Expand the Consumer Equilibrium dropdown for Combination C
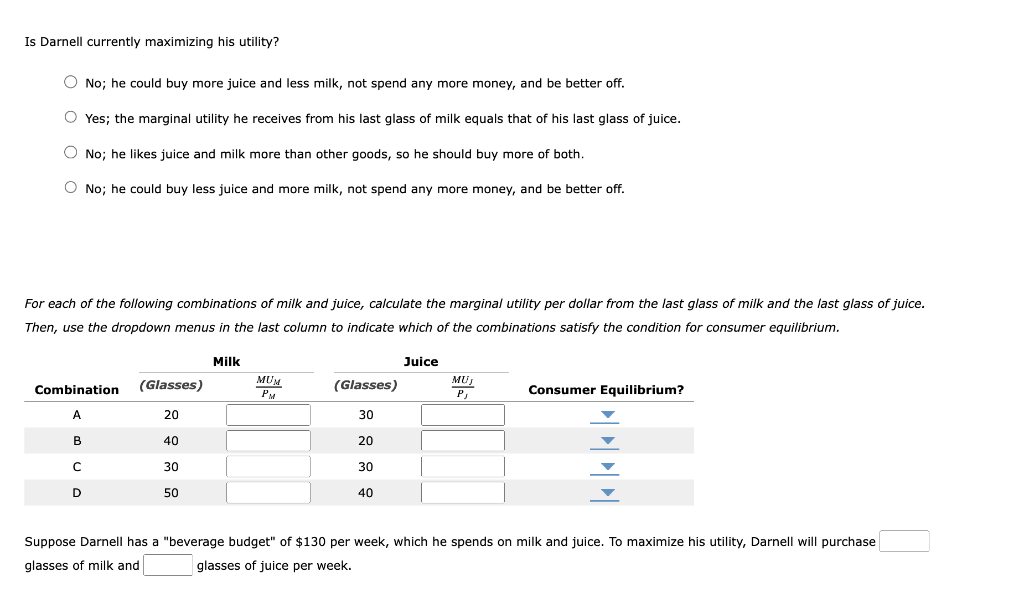Screen dimensions: 1024x598 (604, 466)
